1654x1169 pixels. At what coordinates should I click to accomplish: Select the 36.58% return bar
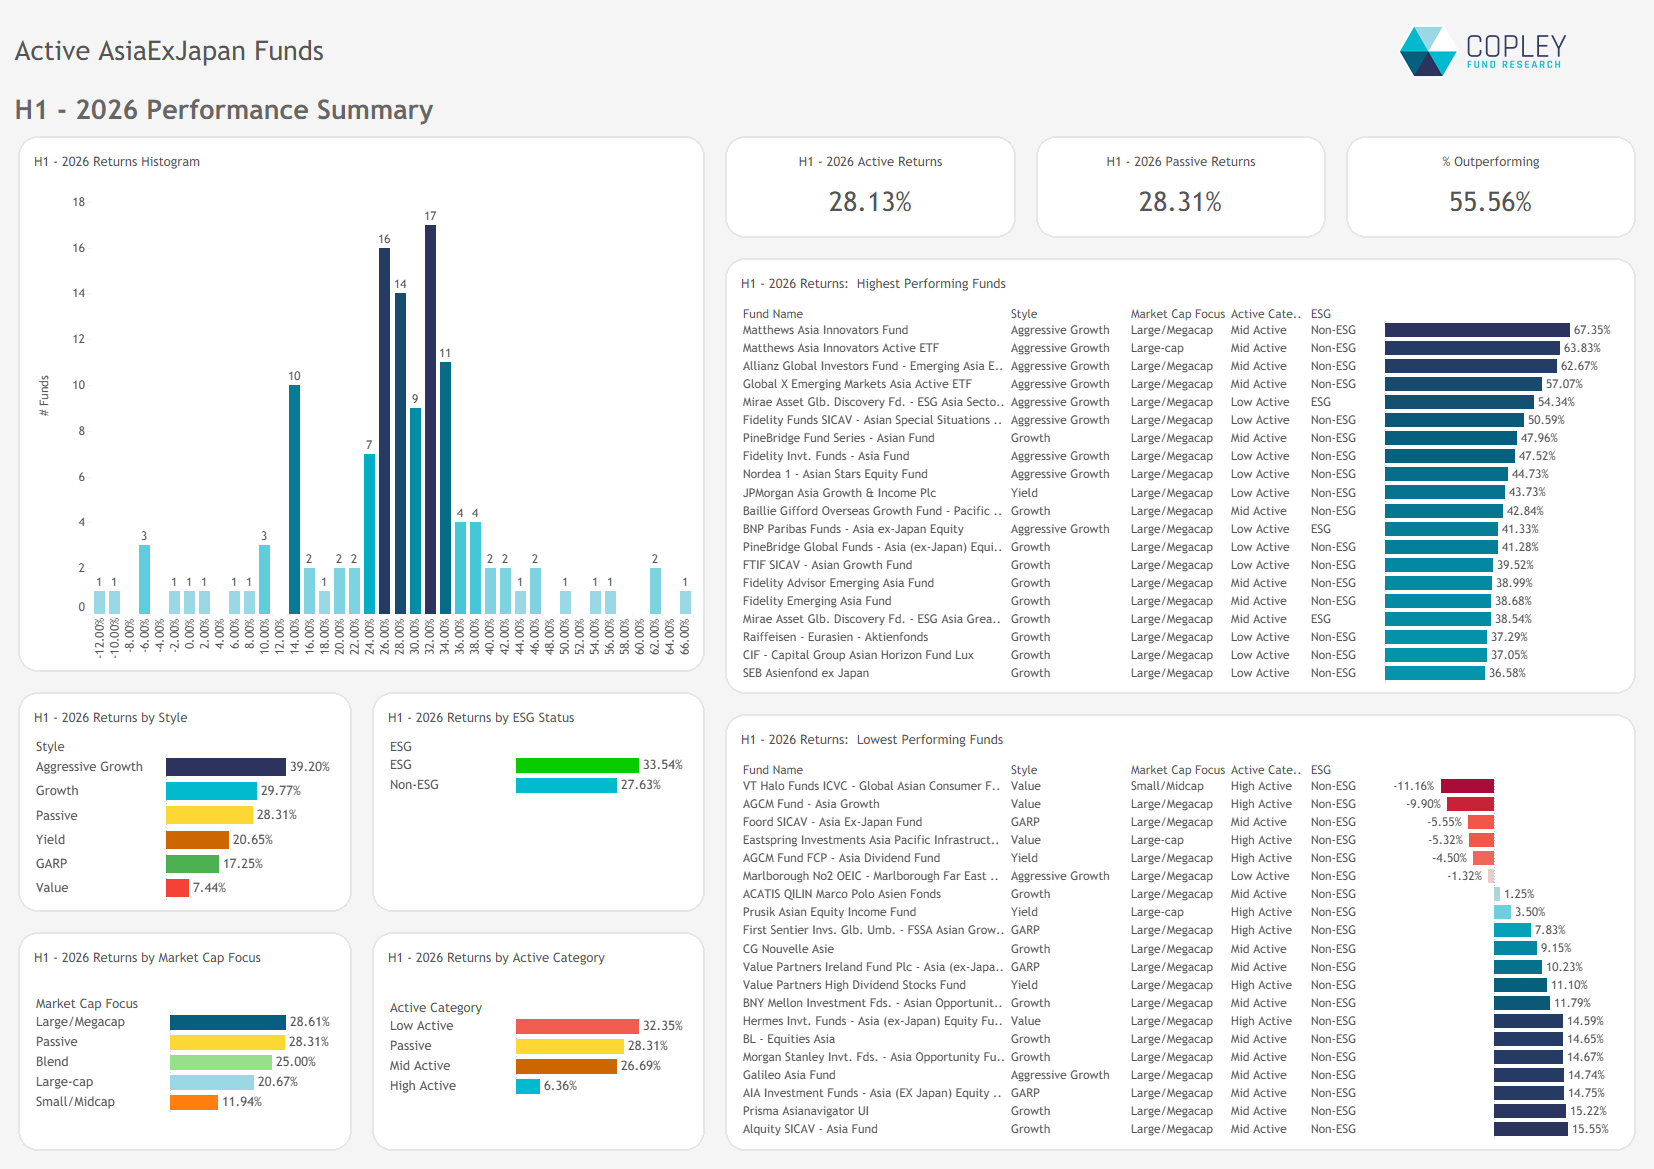(1435, 673)
